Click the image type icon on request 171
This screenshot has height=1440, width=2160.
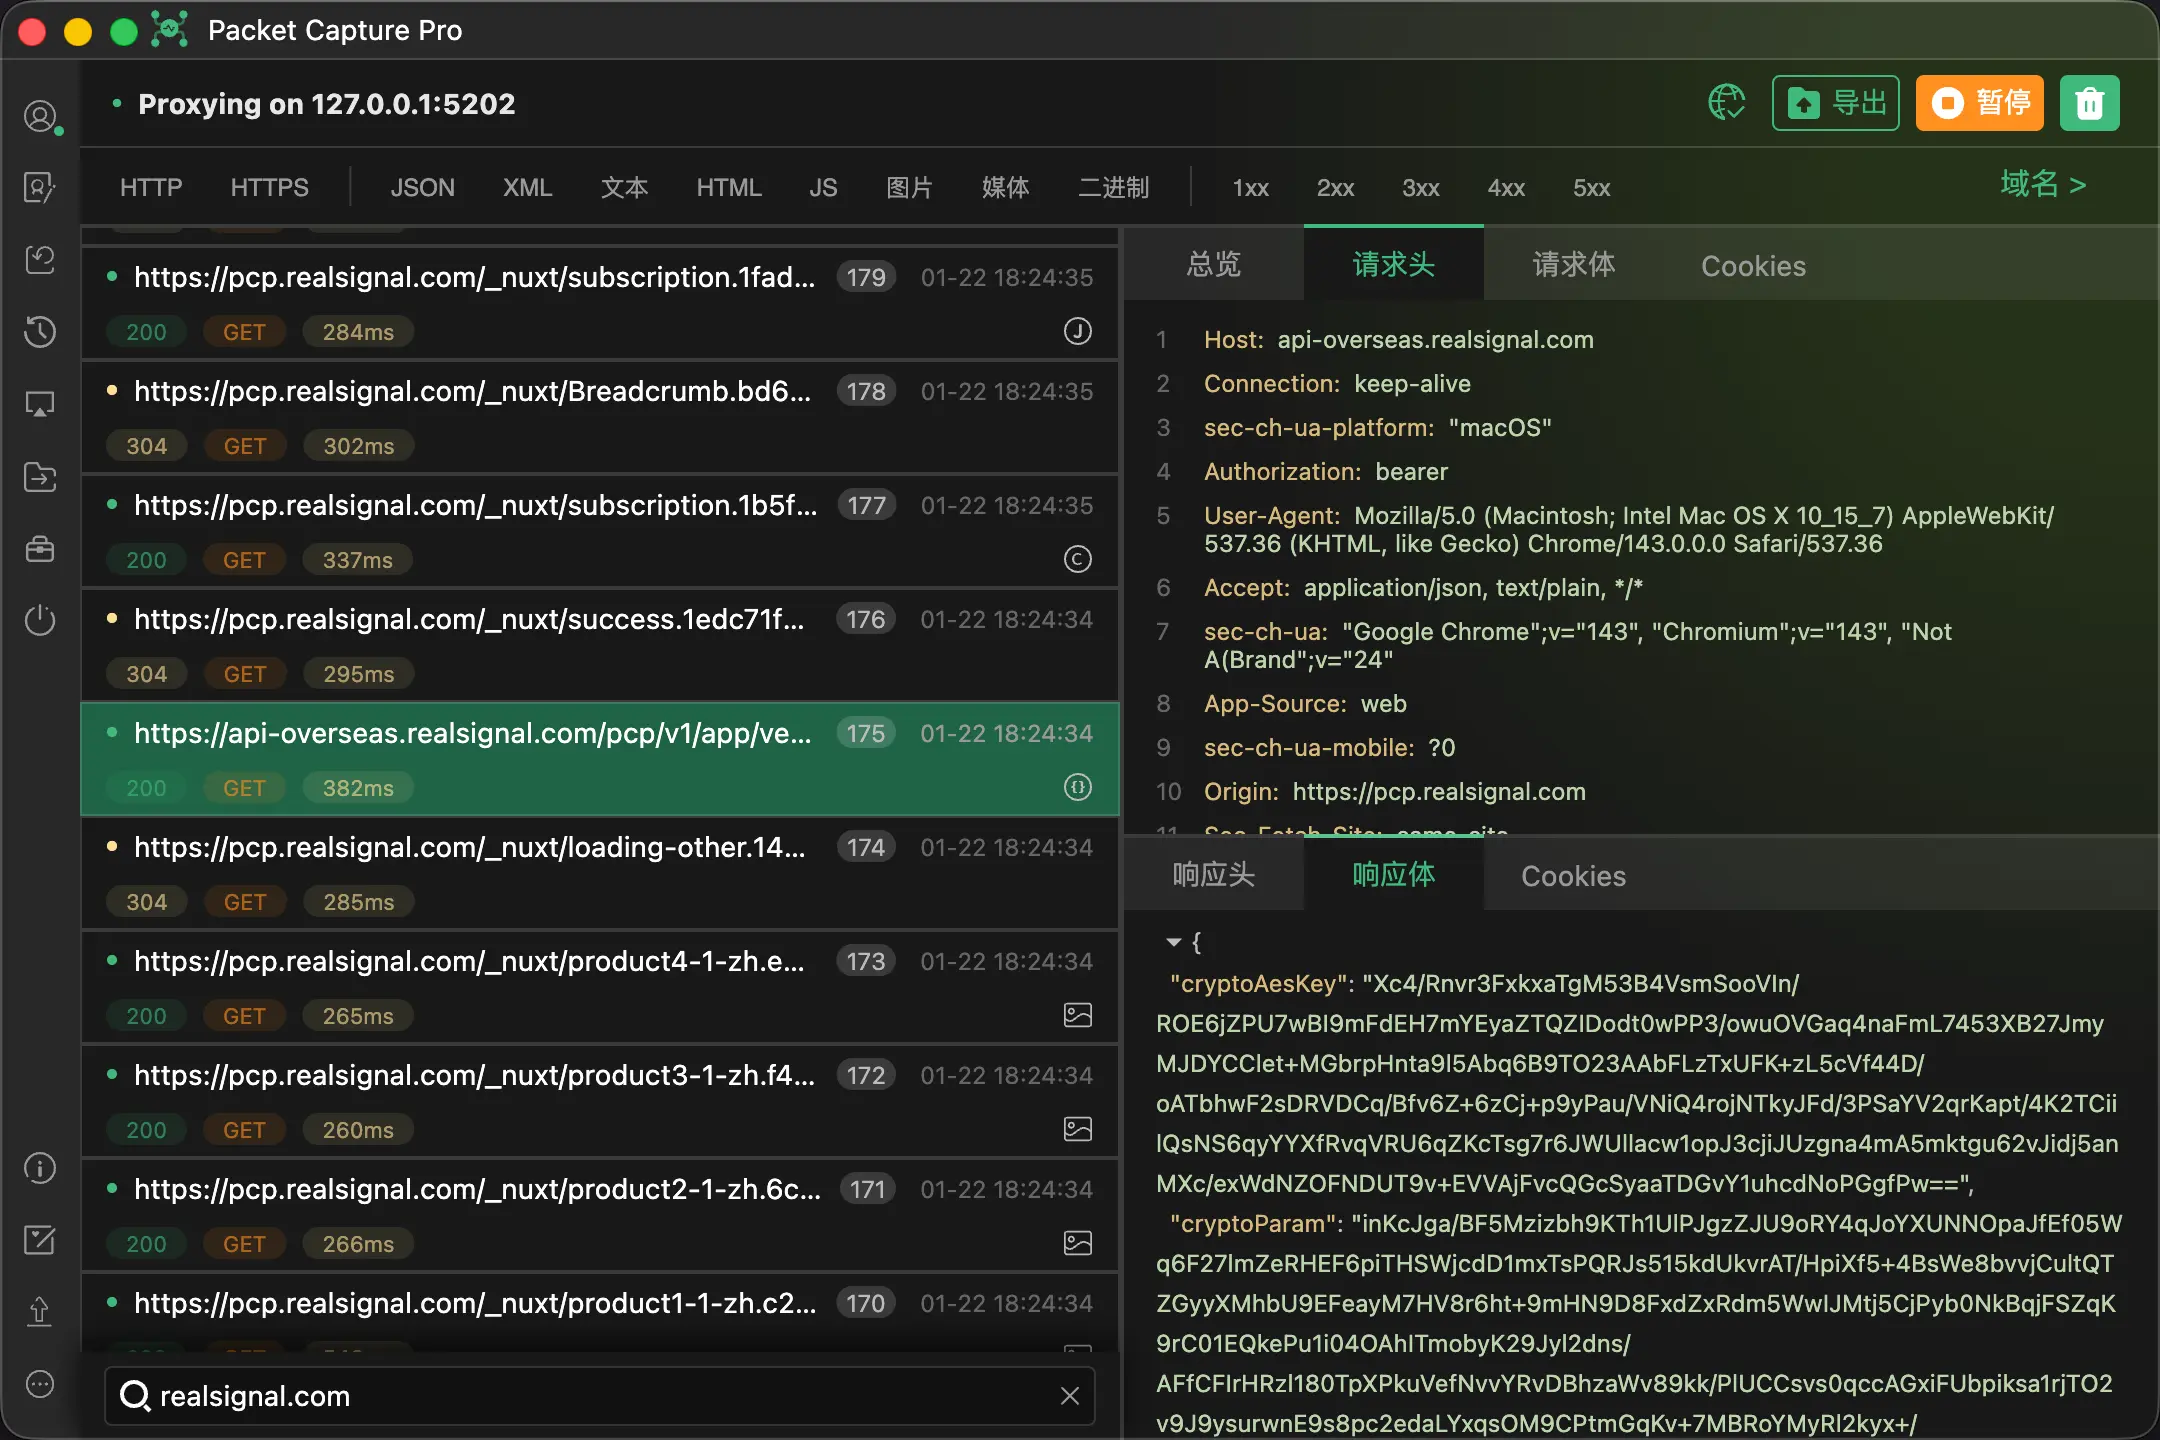[x=1077, y=1243]
